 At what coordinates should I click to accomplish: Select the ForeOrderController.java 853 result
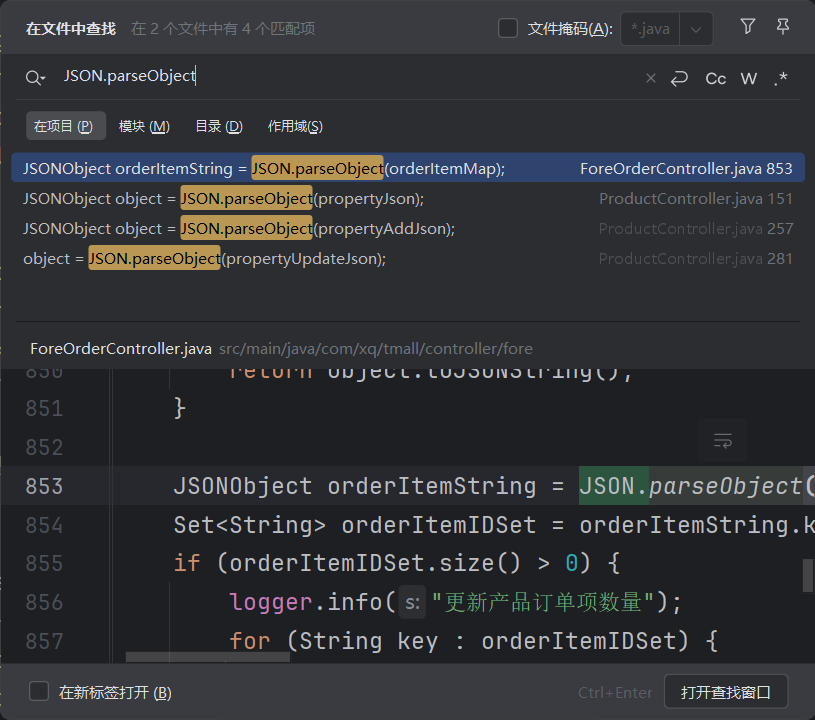click(x=408, y=168)
